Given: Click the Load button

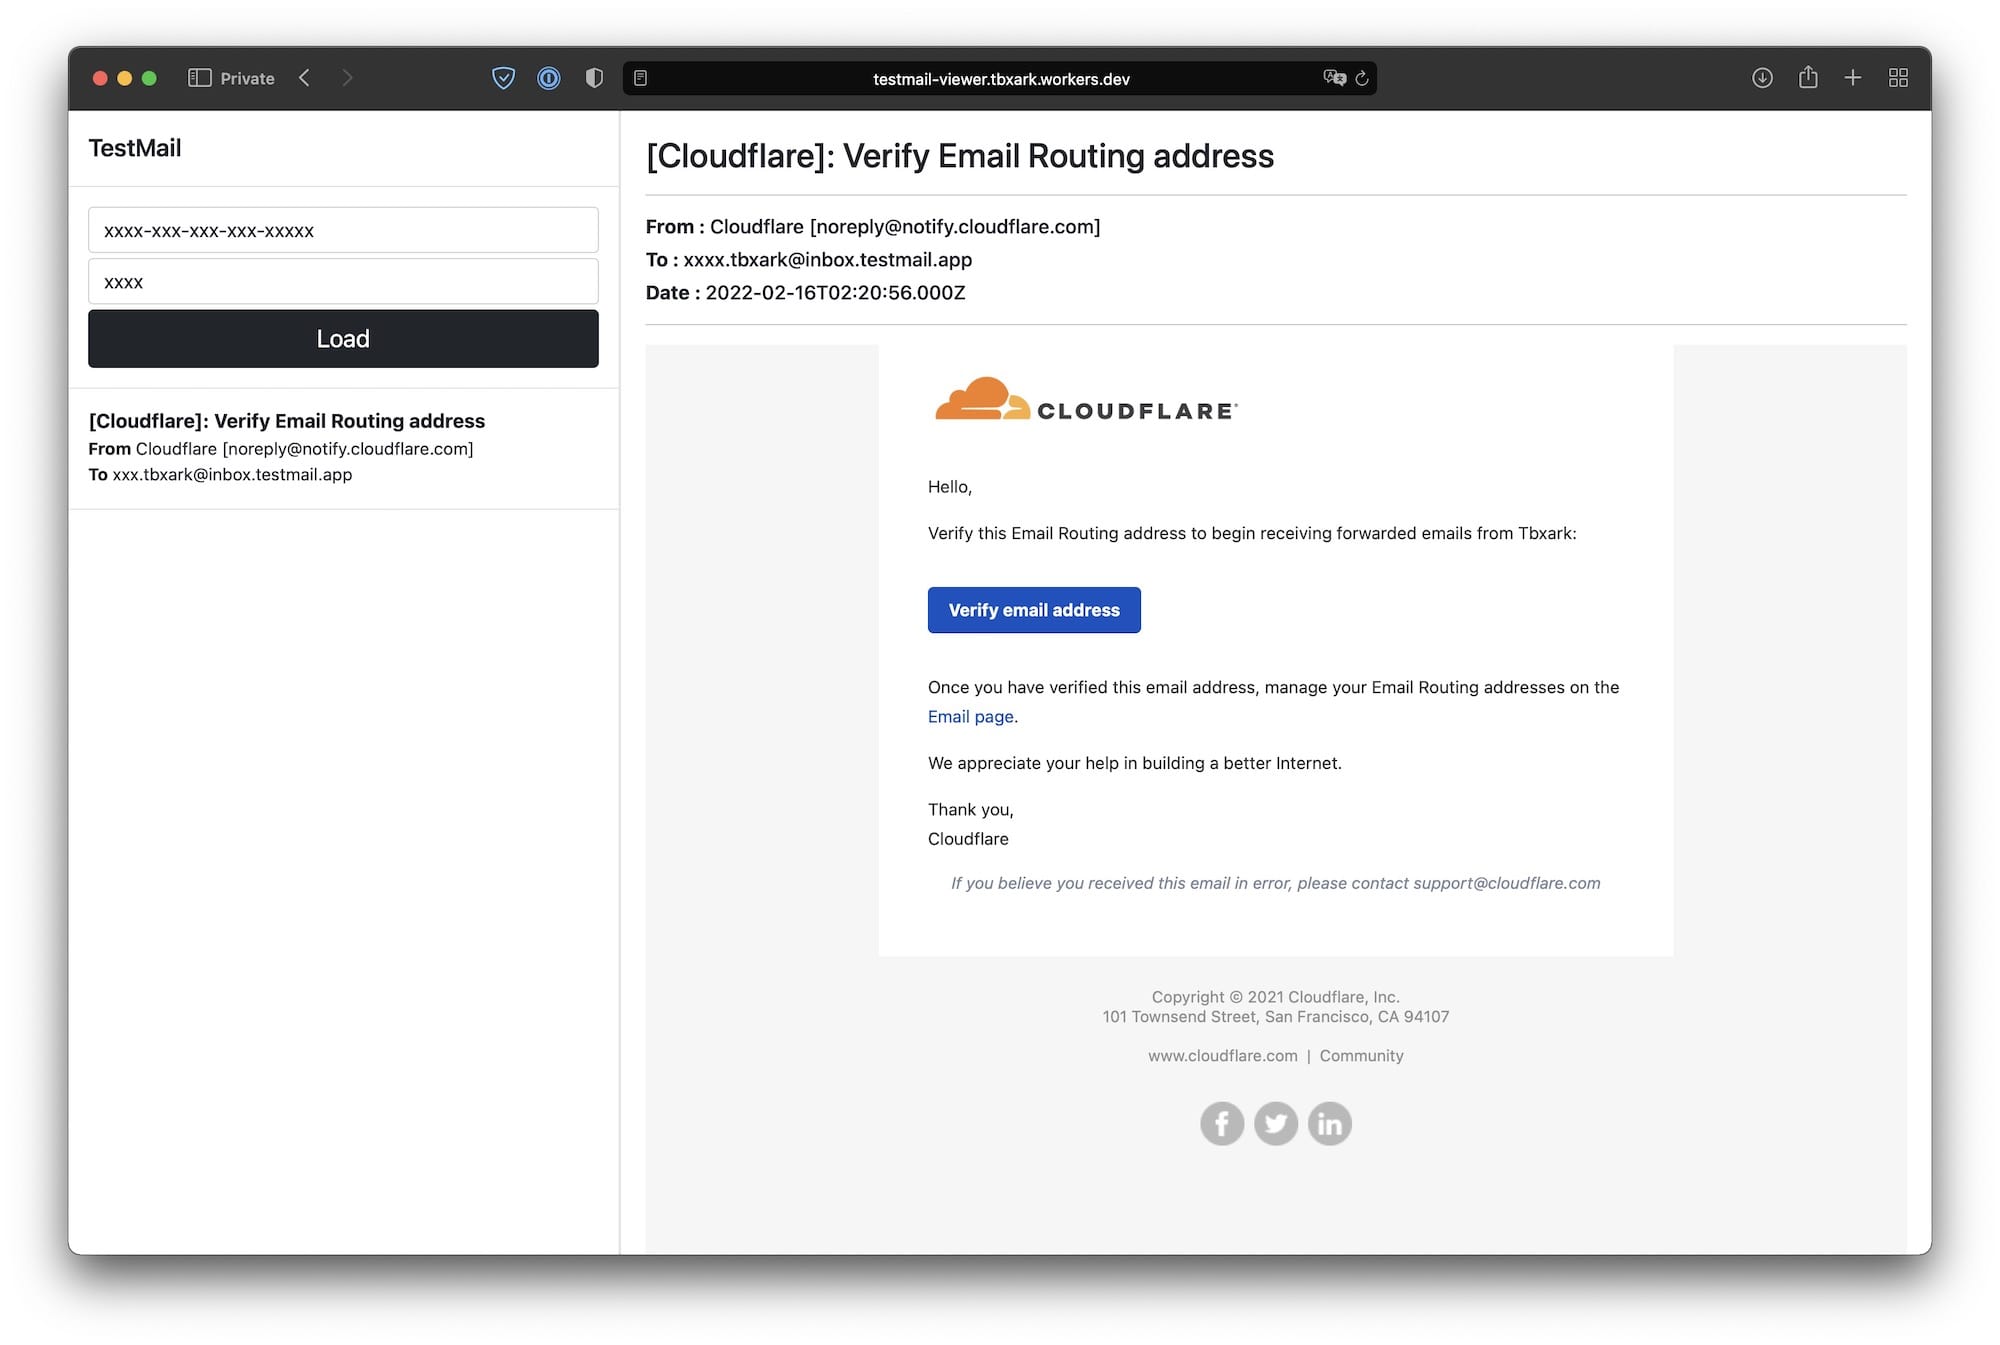Looking at the screenshot, I should (x=343, y=339).
